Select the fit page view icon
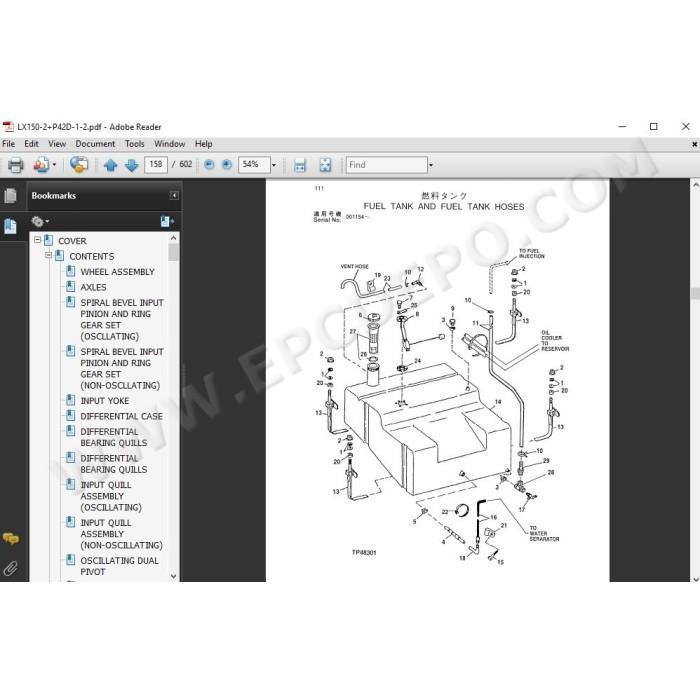The width and height of the screenshot is (700, 700). tap(325, 165)
